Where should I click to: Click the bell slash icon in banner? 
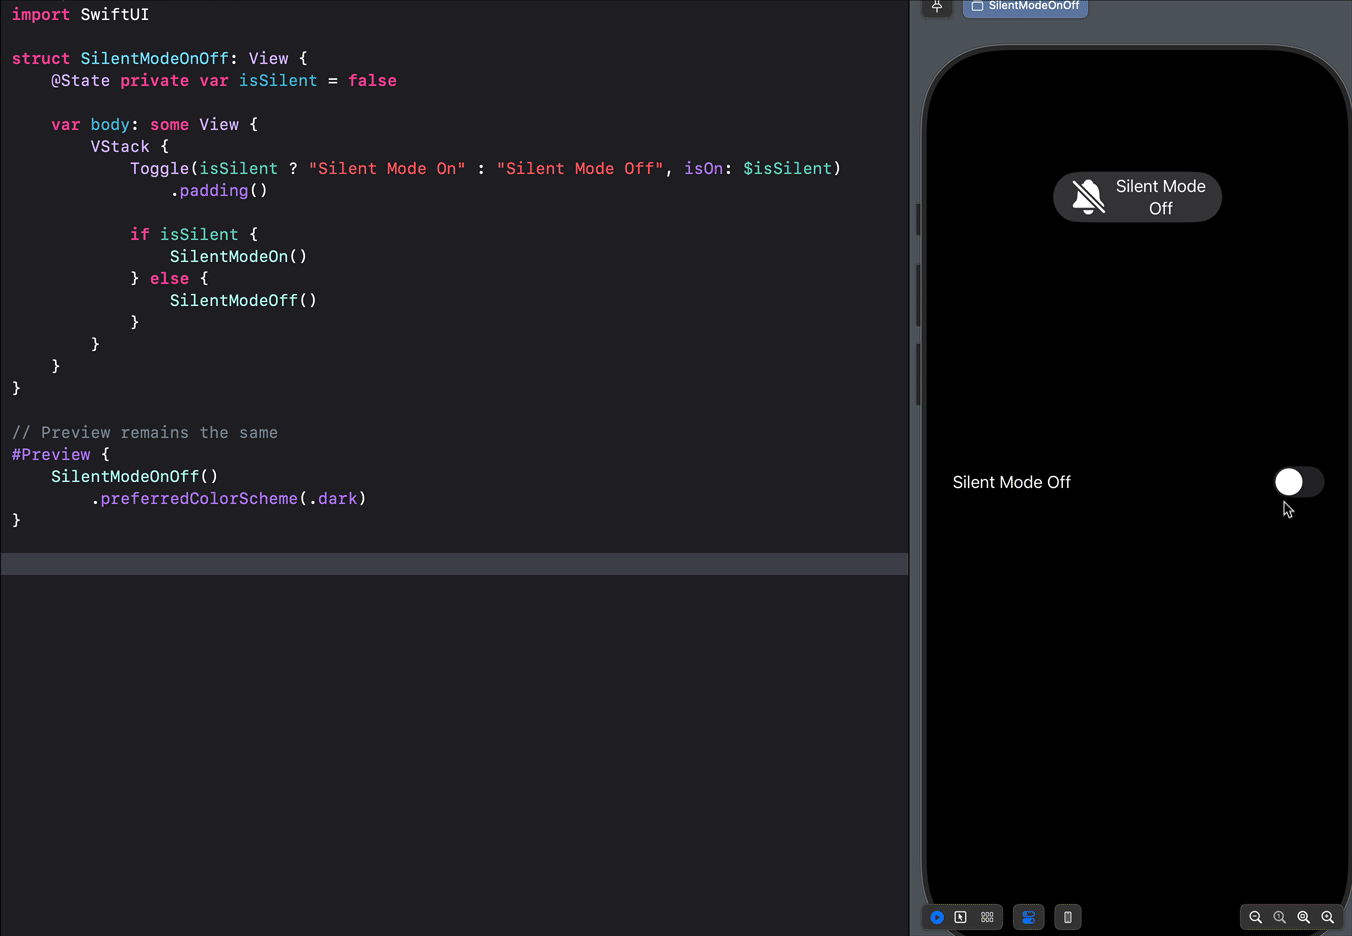[x=1088, y=197]
